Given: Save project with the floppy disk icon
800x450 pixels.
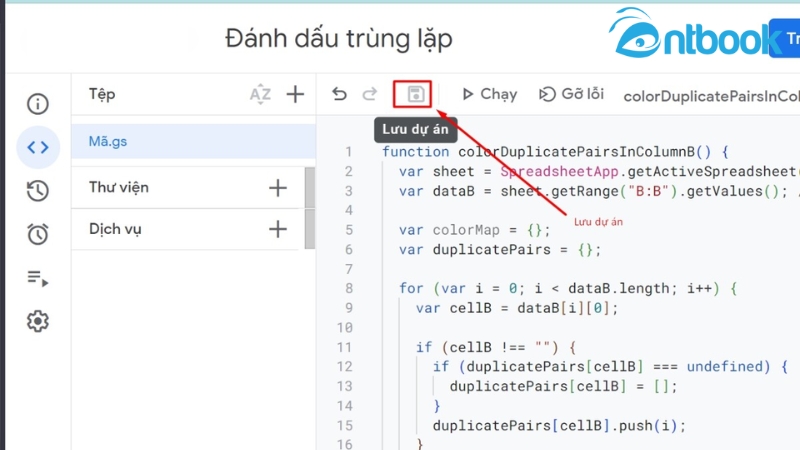Looking at the screenshot, I should point(412,94).
